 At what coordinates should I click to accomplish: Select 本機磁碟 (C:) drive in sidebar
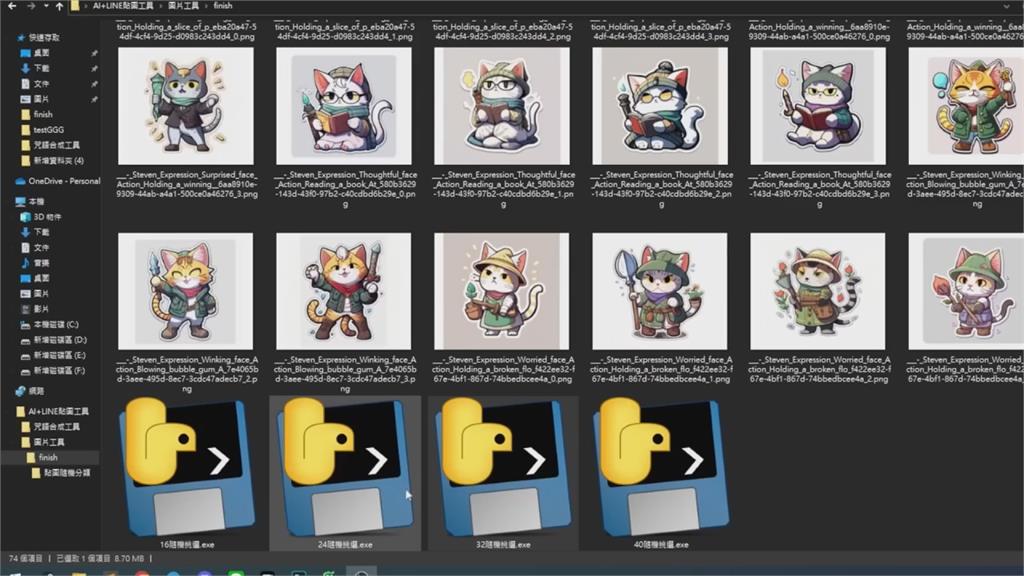[54, 325]
